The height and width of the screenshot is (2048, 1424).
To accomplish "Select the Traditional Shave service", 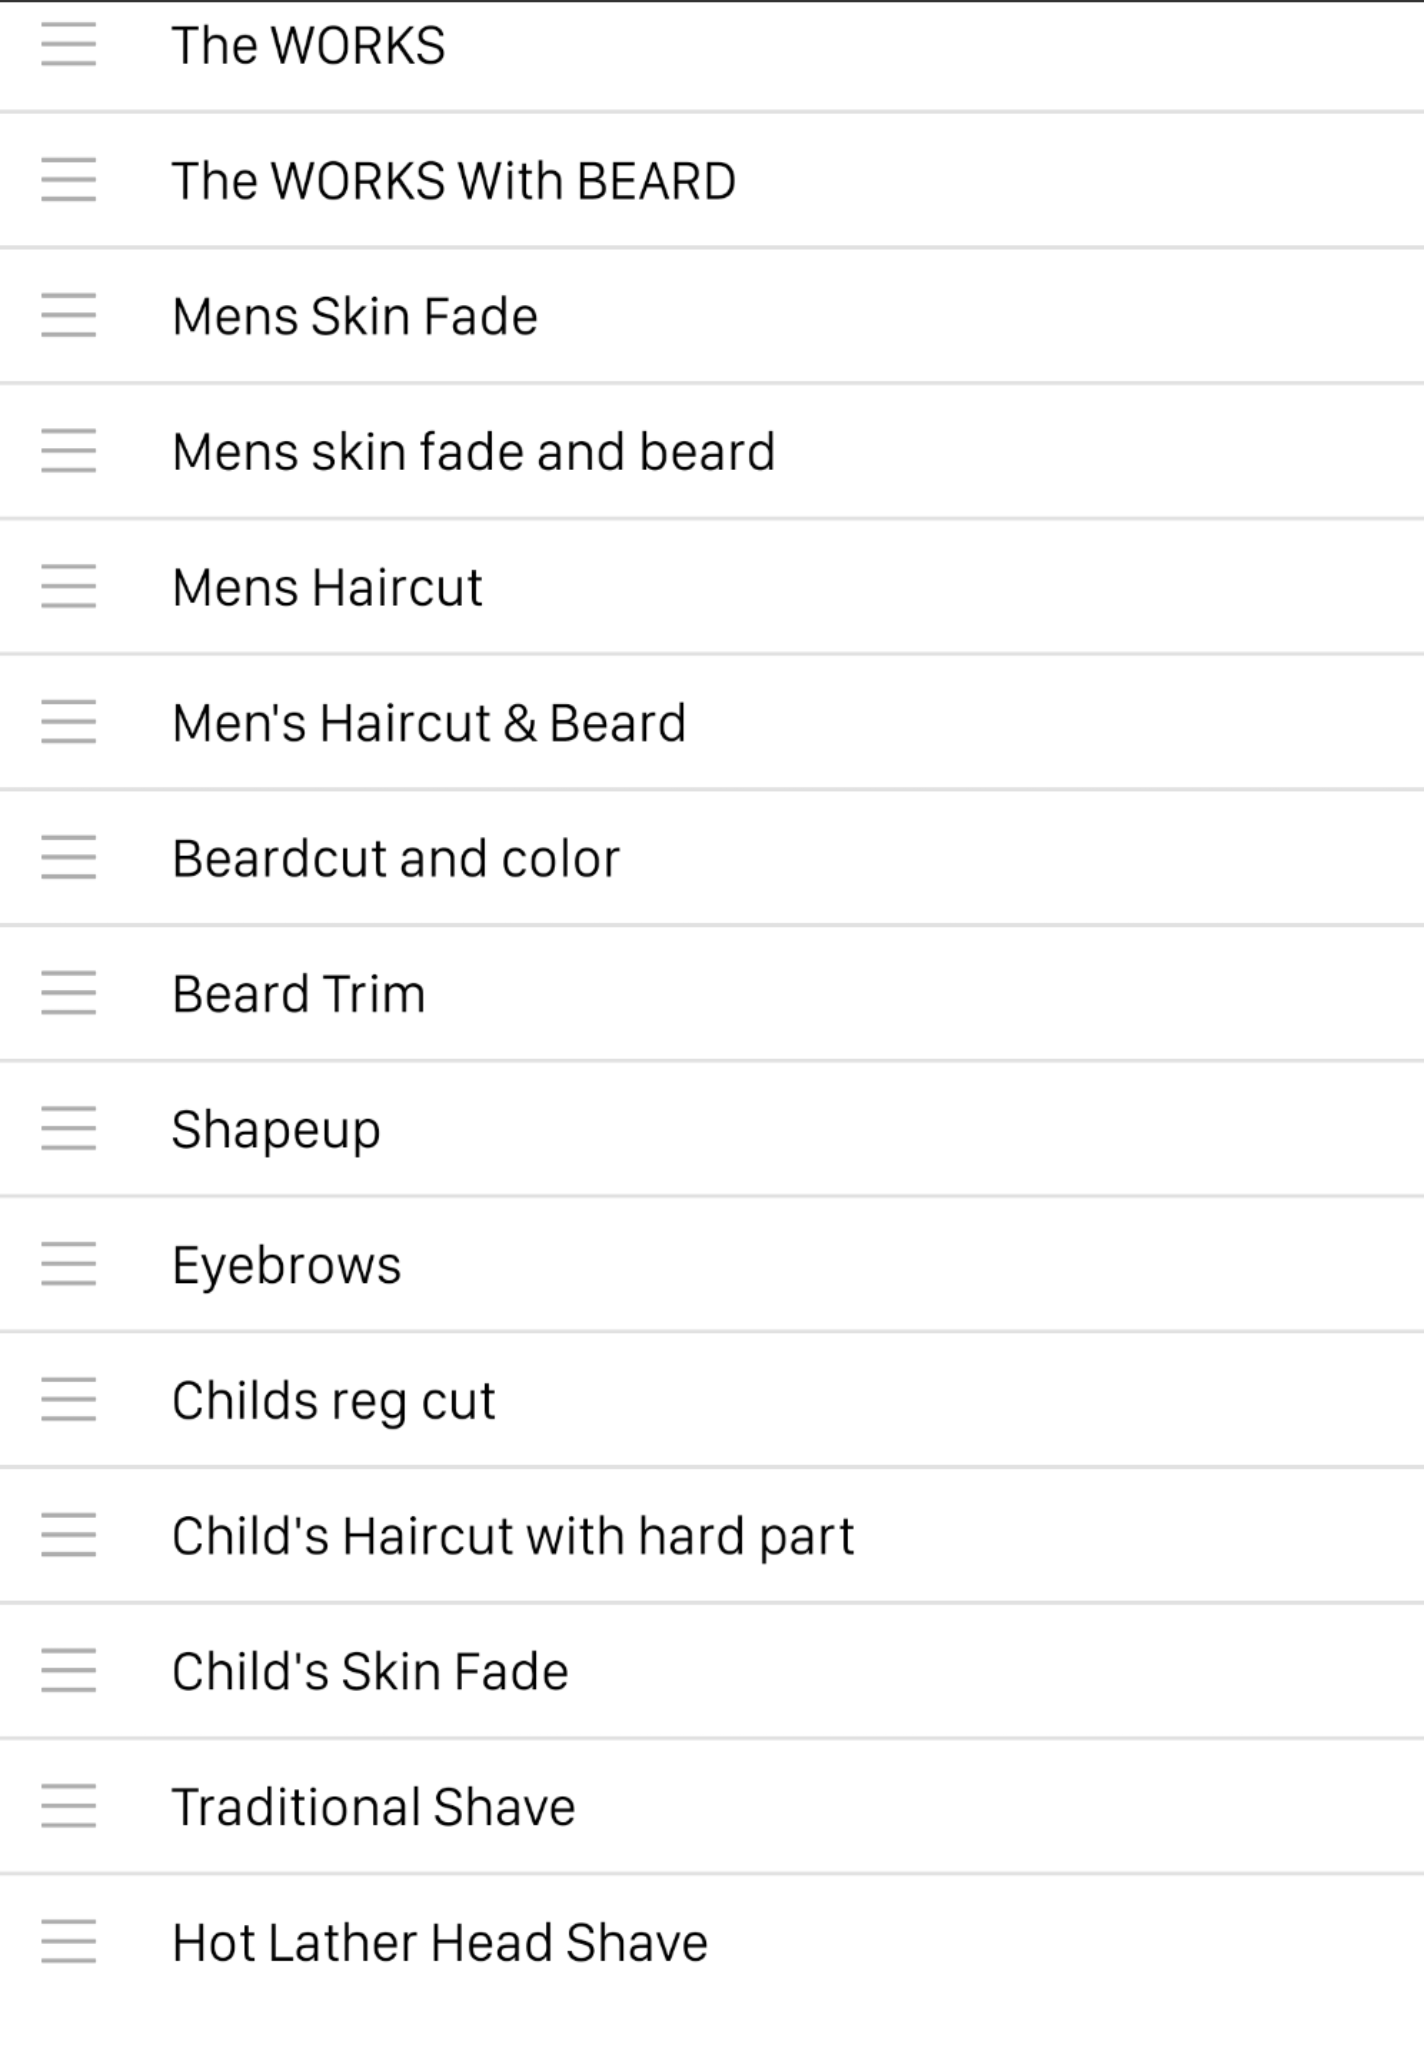I will 373,1807.
